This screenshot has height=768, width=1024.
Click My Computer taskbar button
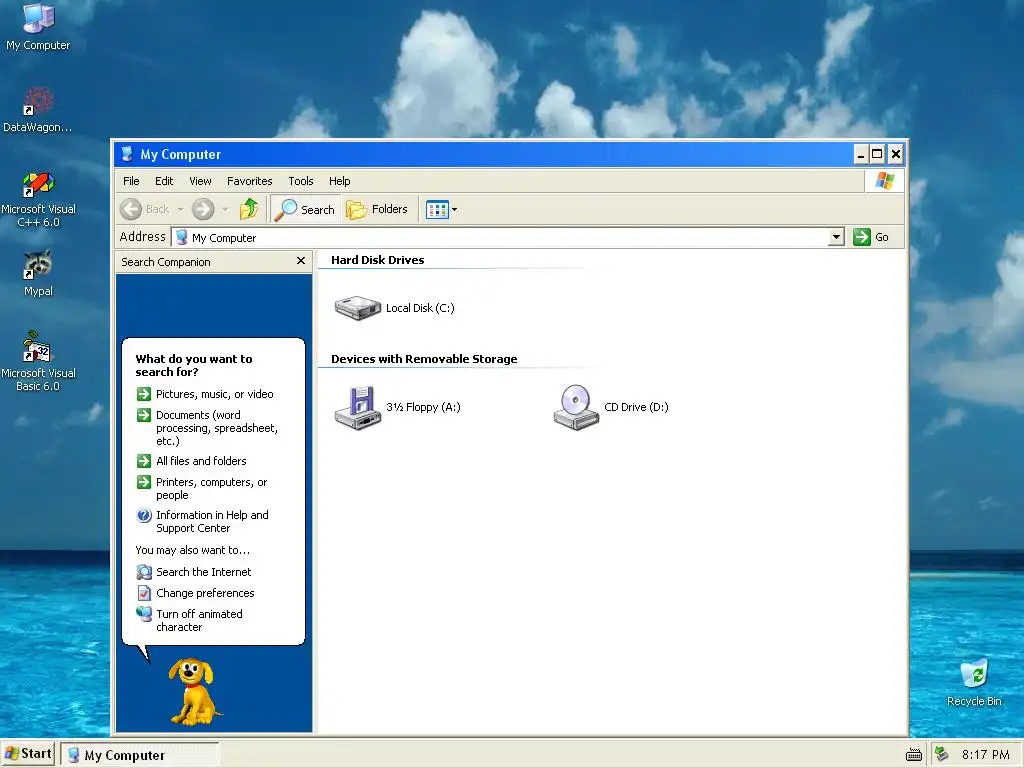[x=140, y=755]
